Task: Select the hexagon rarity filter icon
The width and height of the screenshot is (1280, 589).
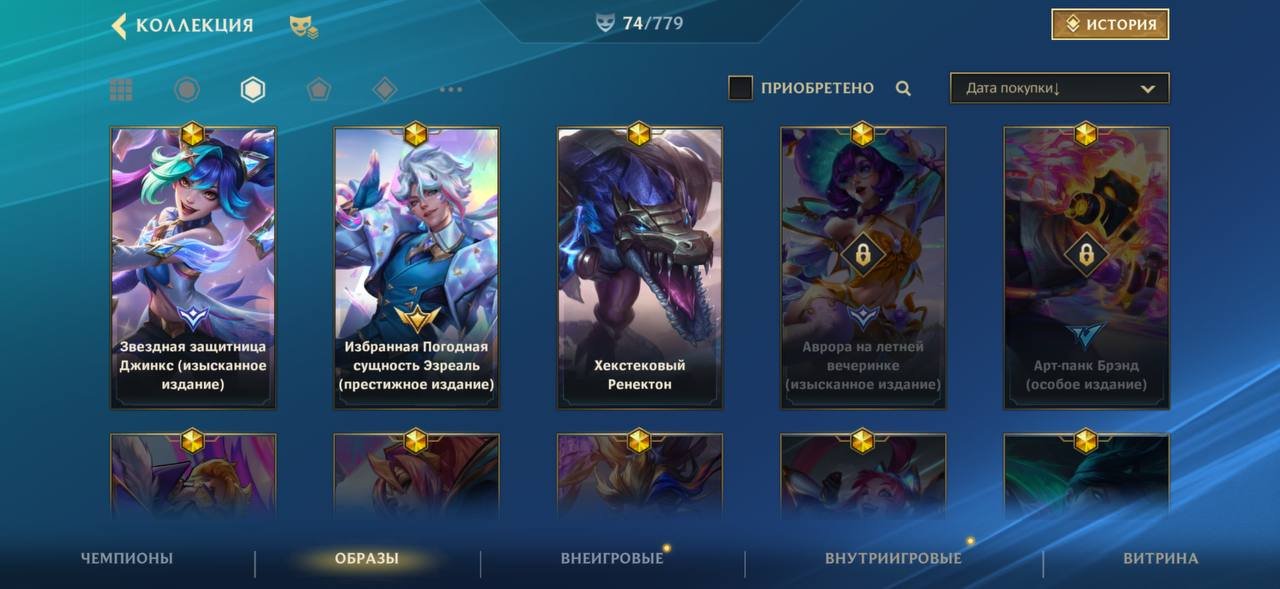Action: pyautogui.click(x=253, y=90)
